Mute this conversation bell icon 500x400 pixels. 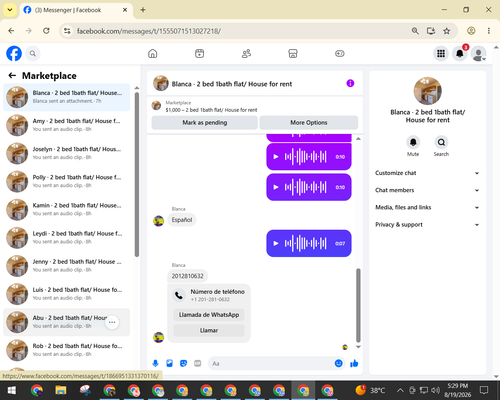[x=413, y=142]
